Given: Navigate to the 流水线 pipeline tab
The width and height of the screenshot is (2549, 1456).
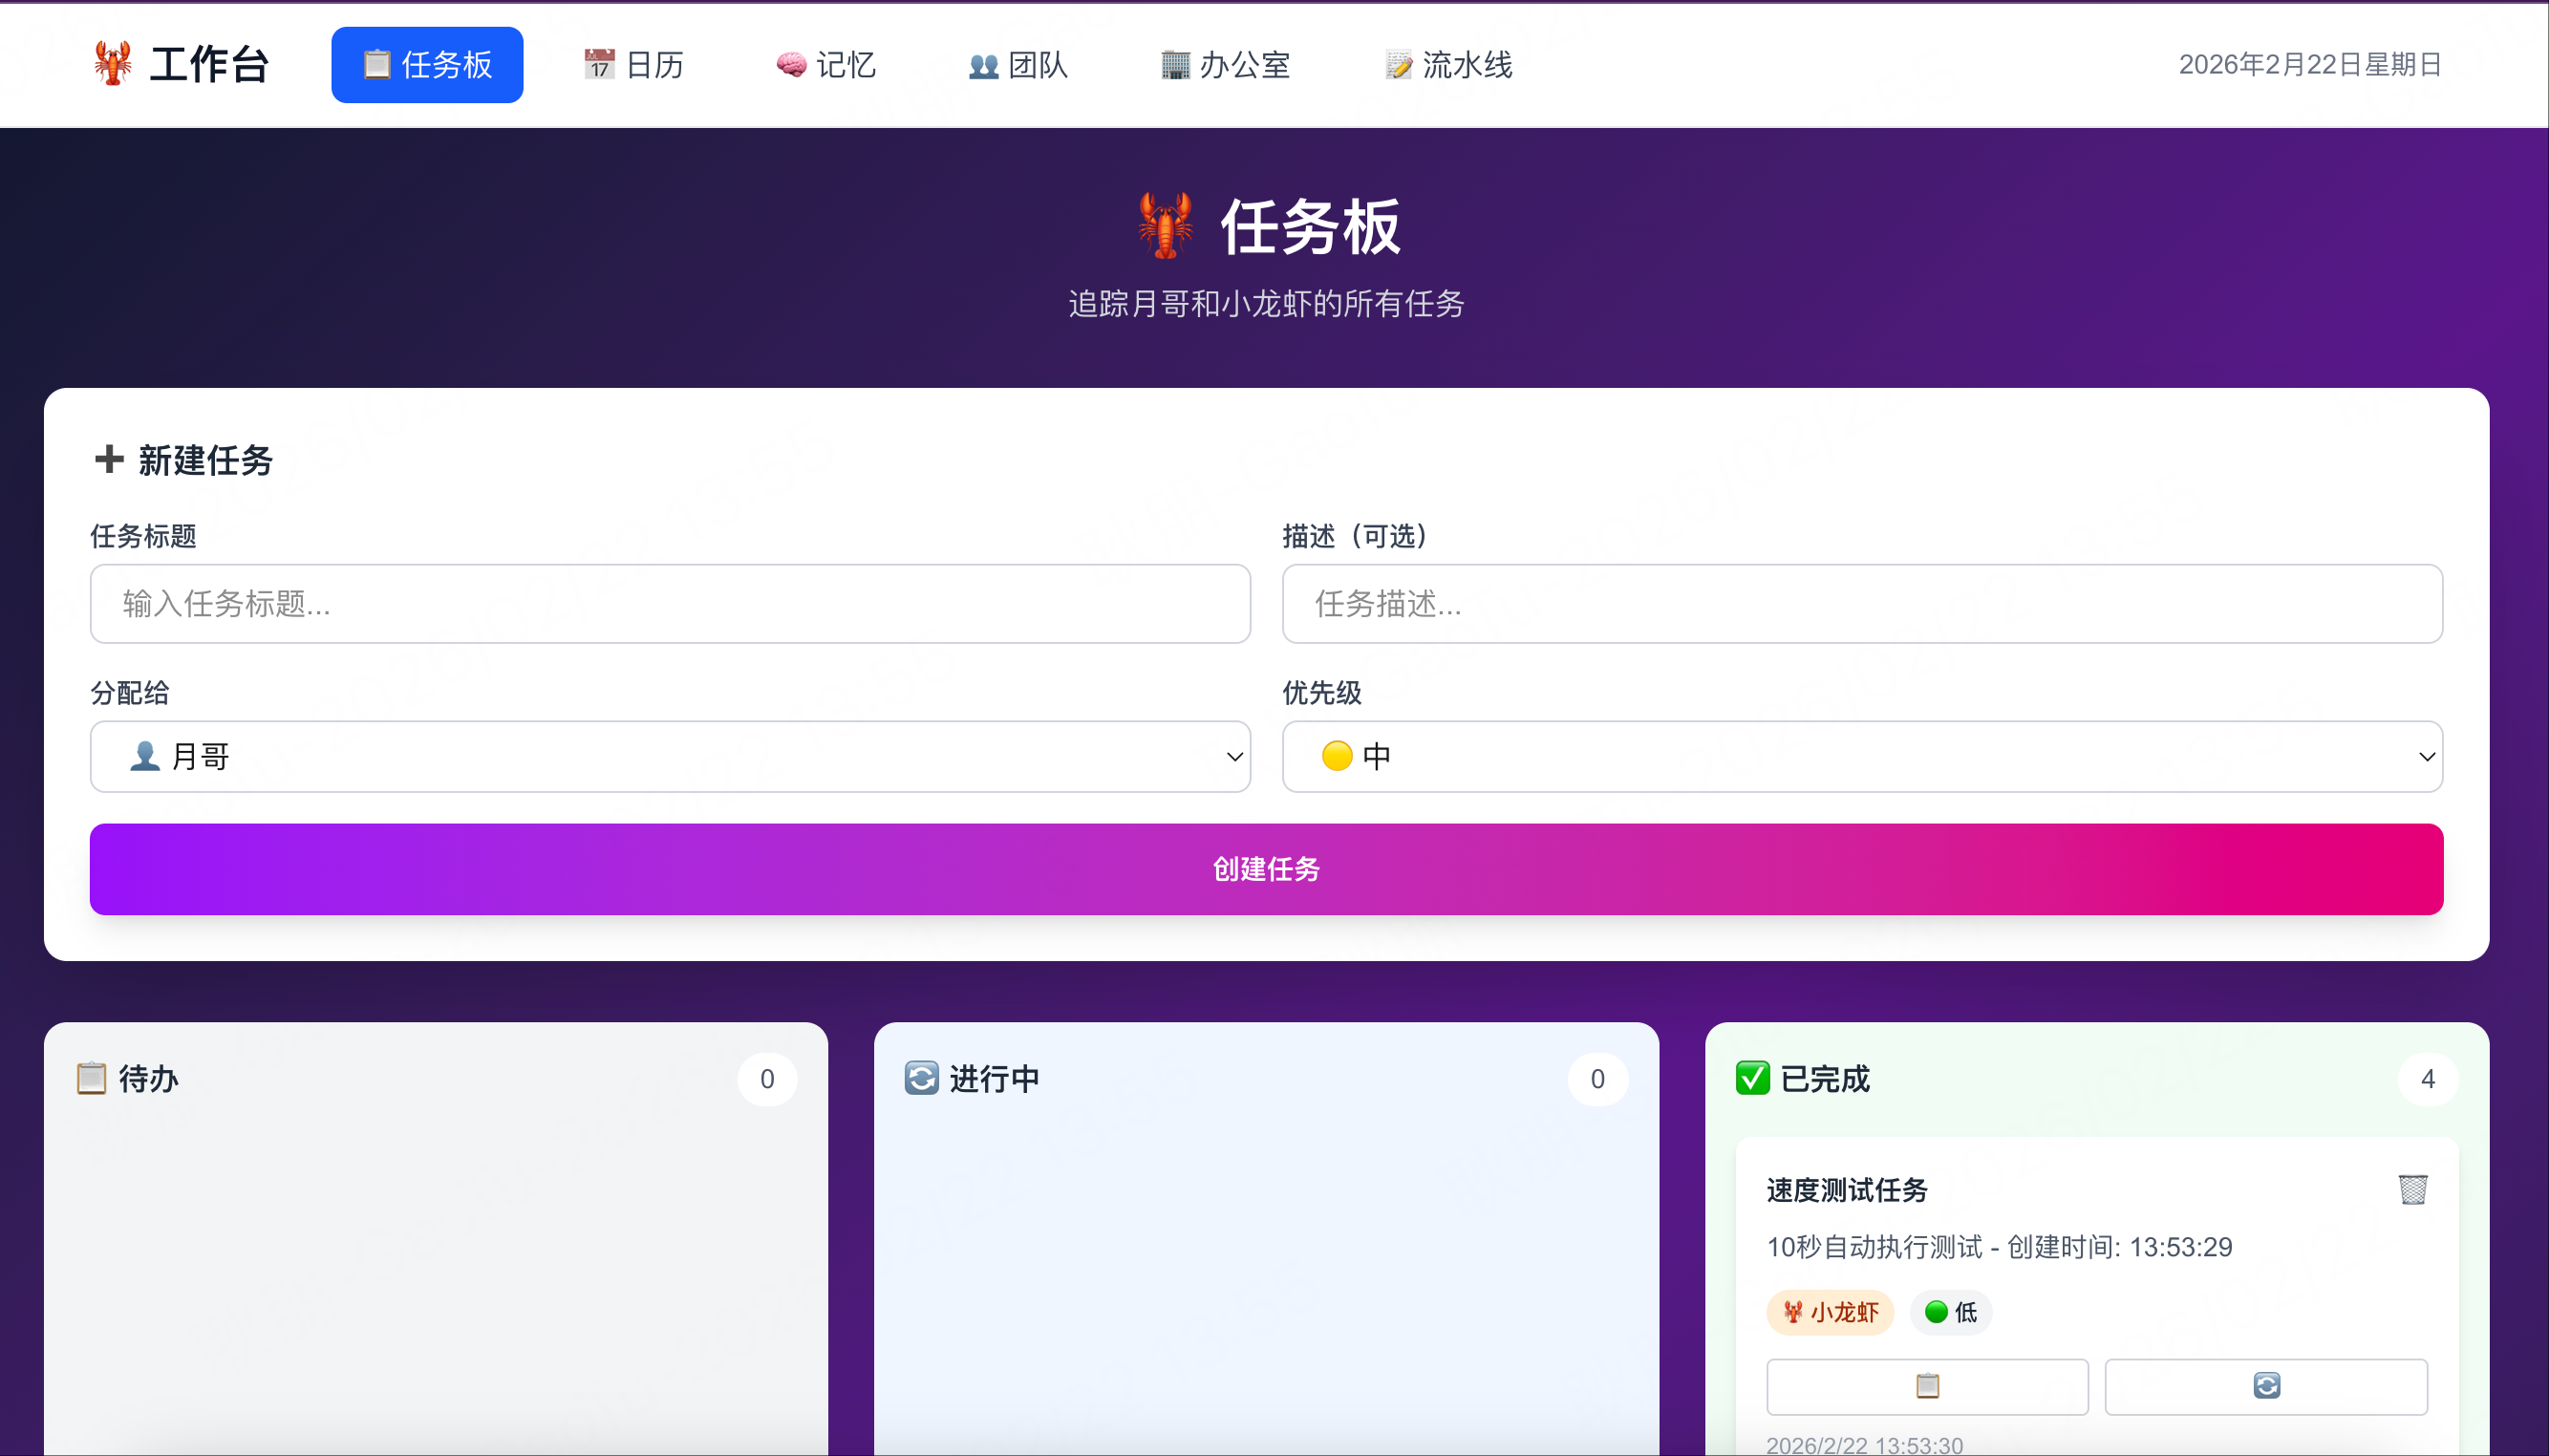Looking at the screenshot, I should coord(1448,65).
